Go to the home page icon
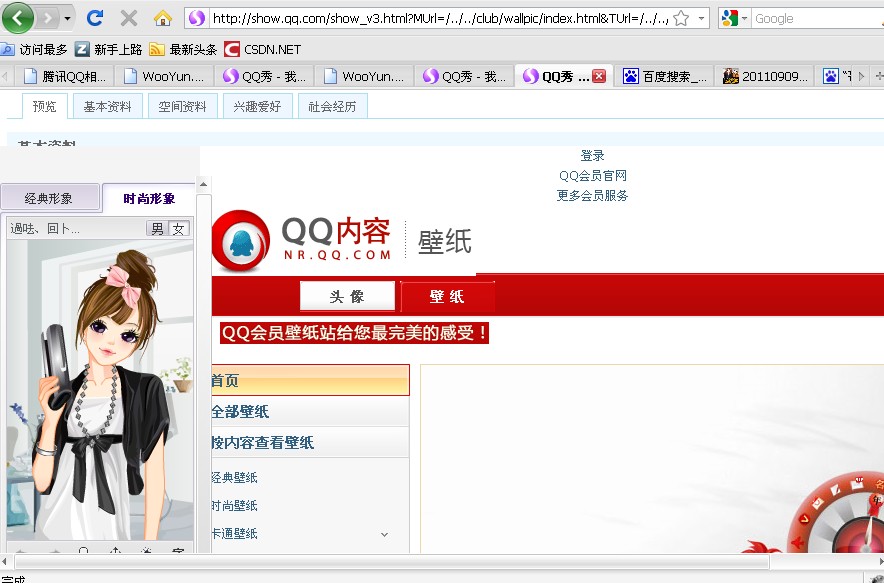 162,19
